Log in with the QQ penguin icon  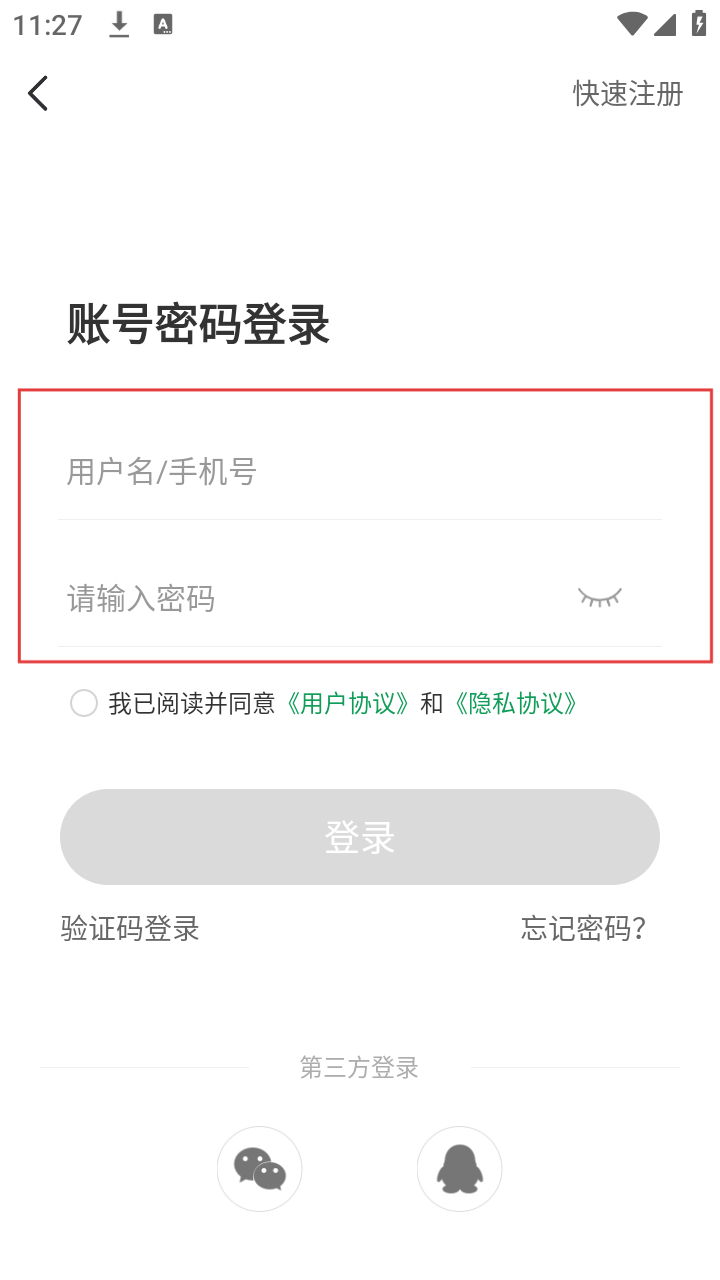(459, 1168)
